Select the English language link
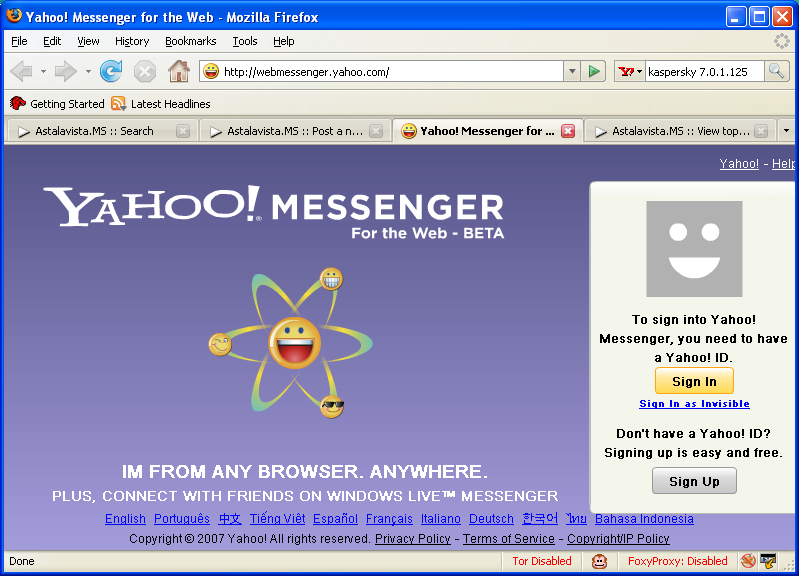799x576 pixels. [125, 519]
